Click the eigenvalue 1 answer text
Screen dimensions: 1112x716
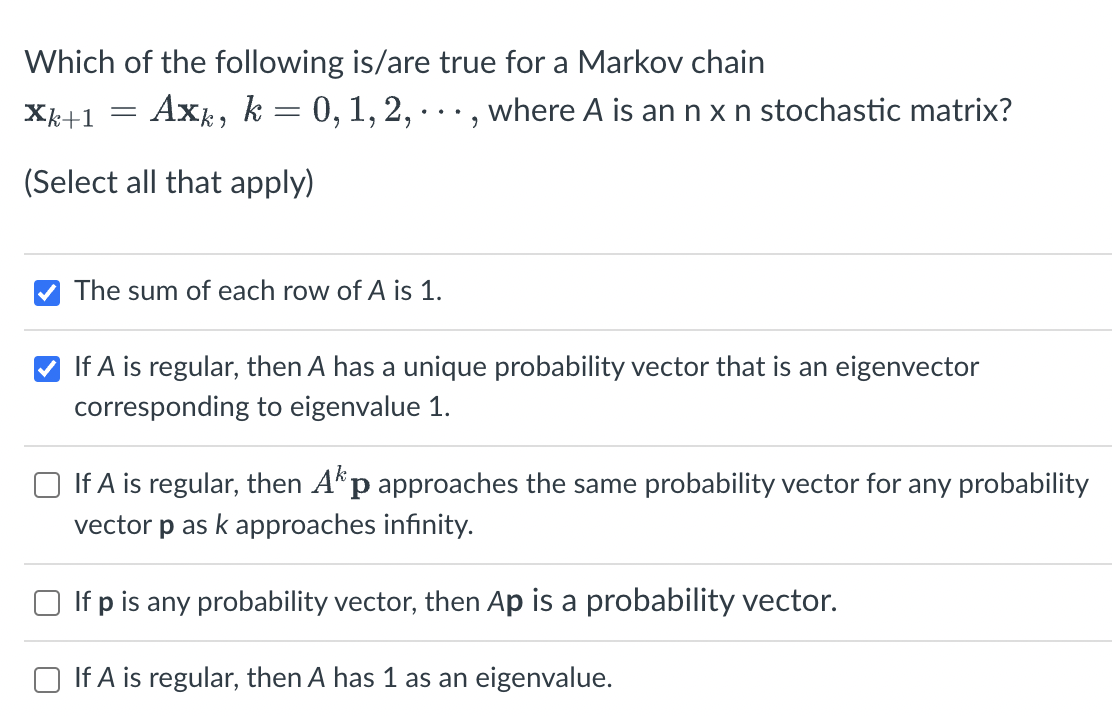point(343,678)
